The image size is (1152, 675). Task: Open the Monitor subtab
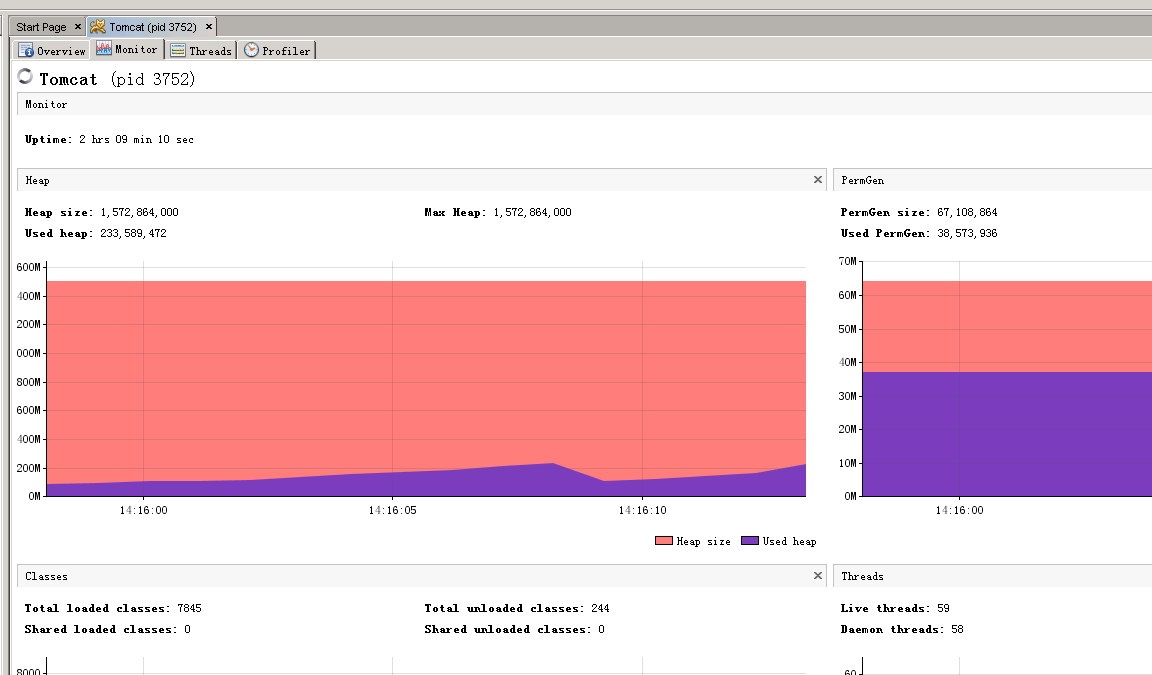(127, 49)
